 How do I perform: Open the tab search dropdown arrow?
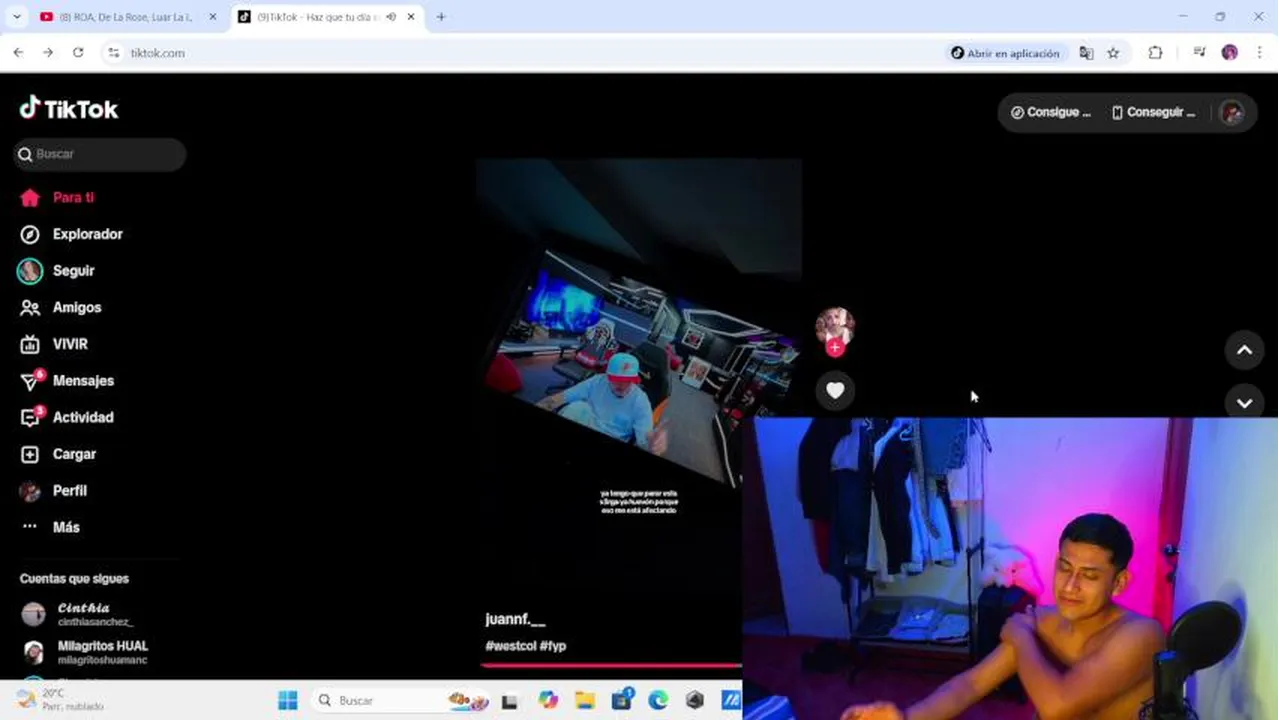(16, 17)
